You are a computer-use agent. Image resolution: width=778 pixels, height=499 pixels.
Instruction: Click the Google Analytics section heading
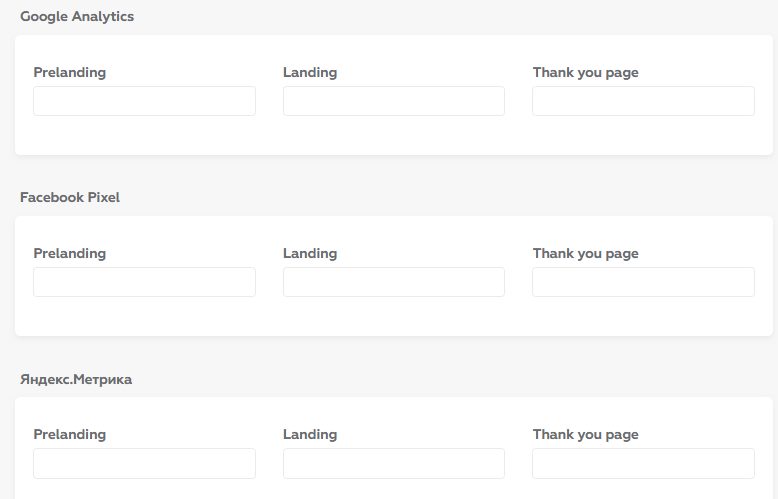pos(77,17)
